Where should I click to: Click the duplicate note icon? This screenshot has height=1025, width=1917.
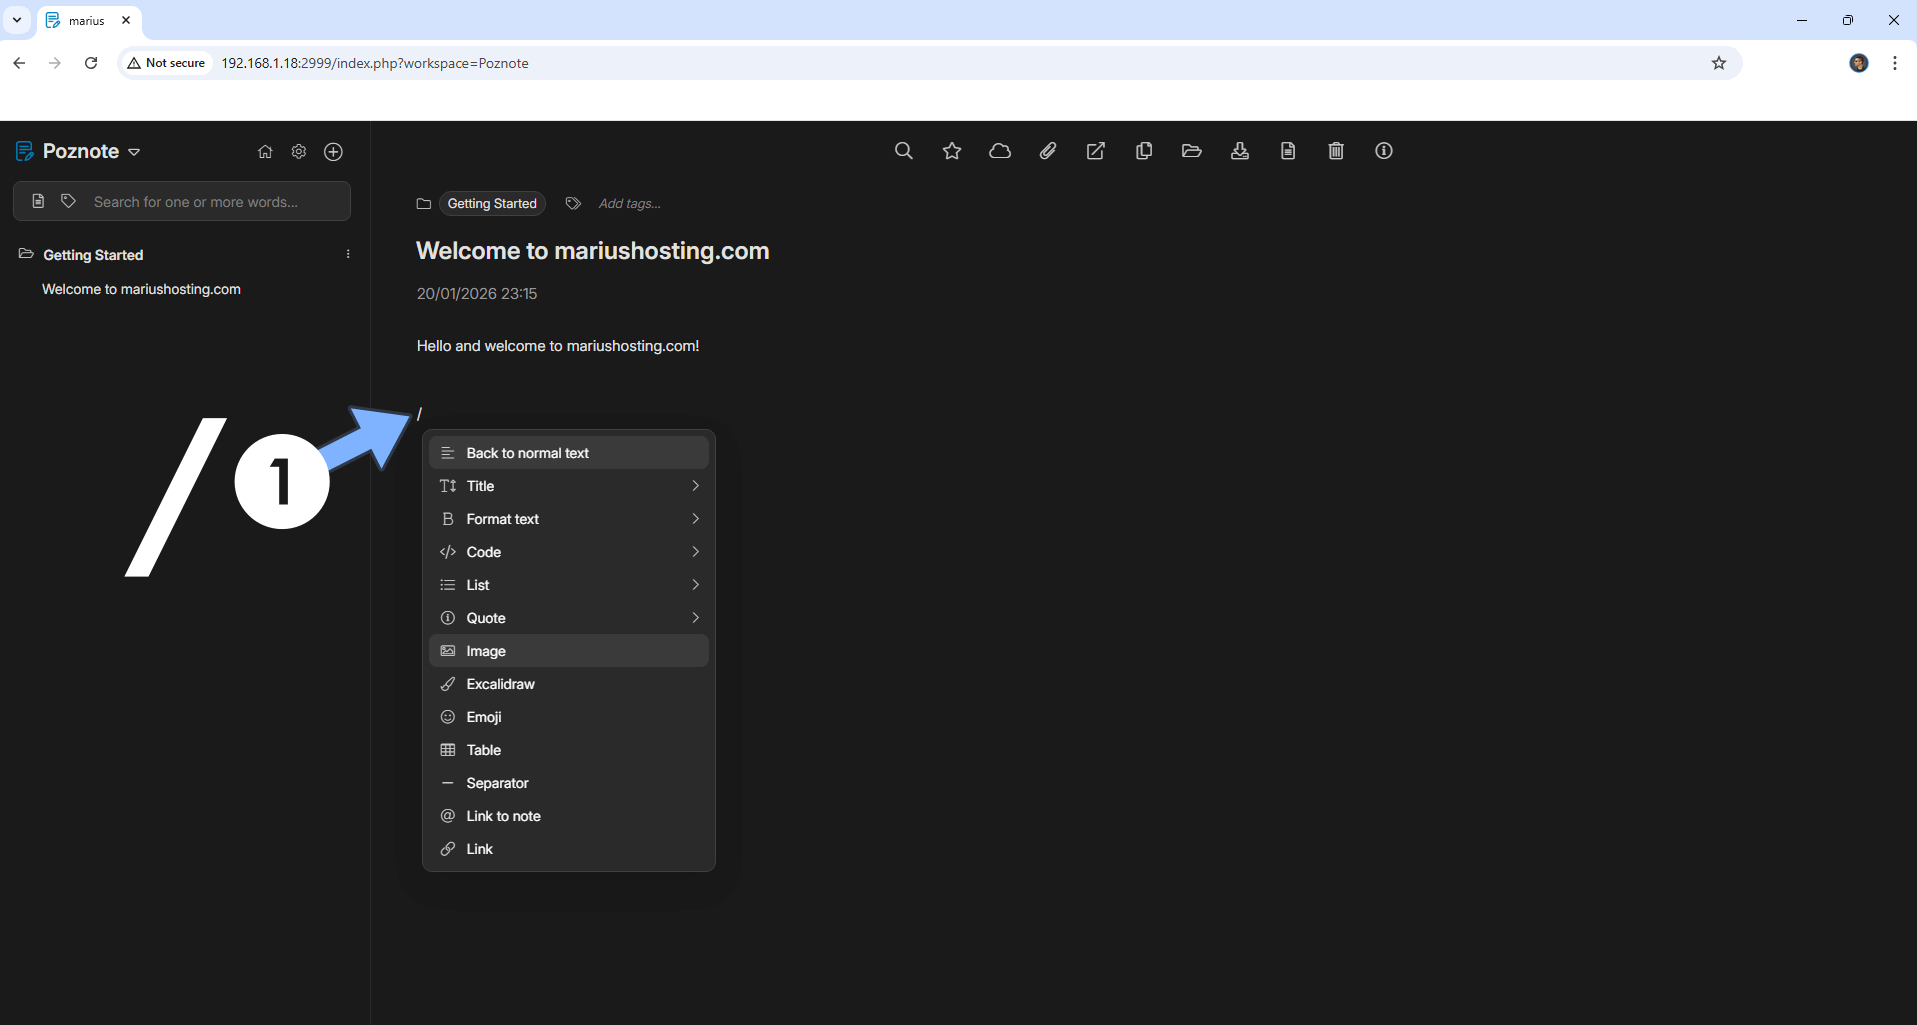point(1143,151)
